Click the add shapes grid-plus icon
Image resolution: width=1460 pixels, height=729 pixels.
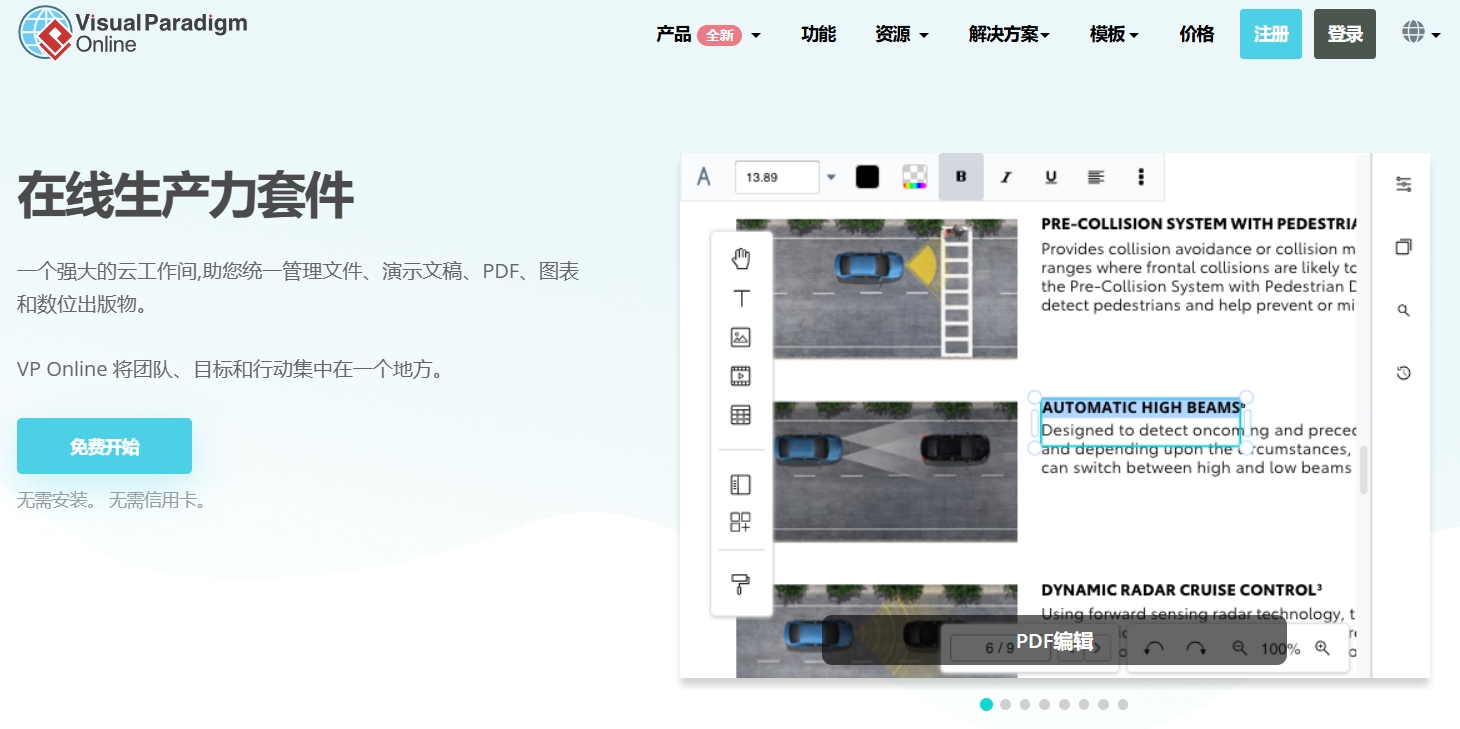click(741, 522)
